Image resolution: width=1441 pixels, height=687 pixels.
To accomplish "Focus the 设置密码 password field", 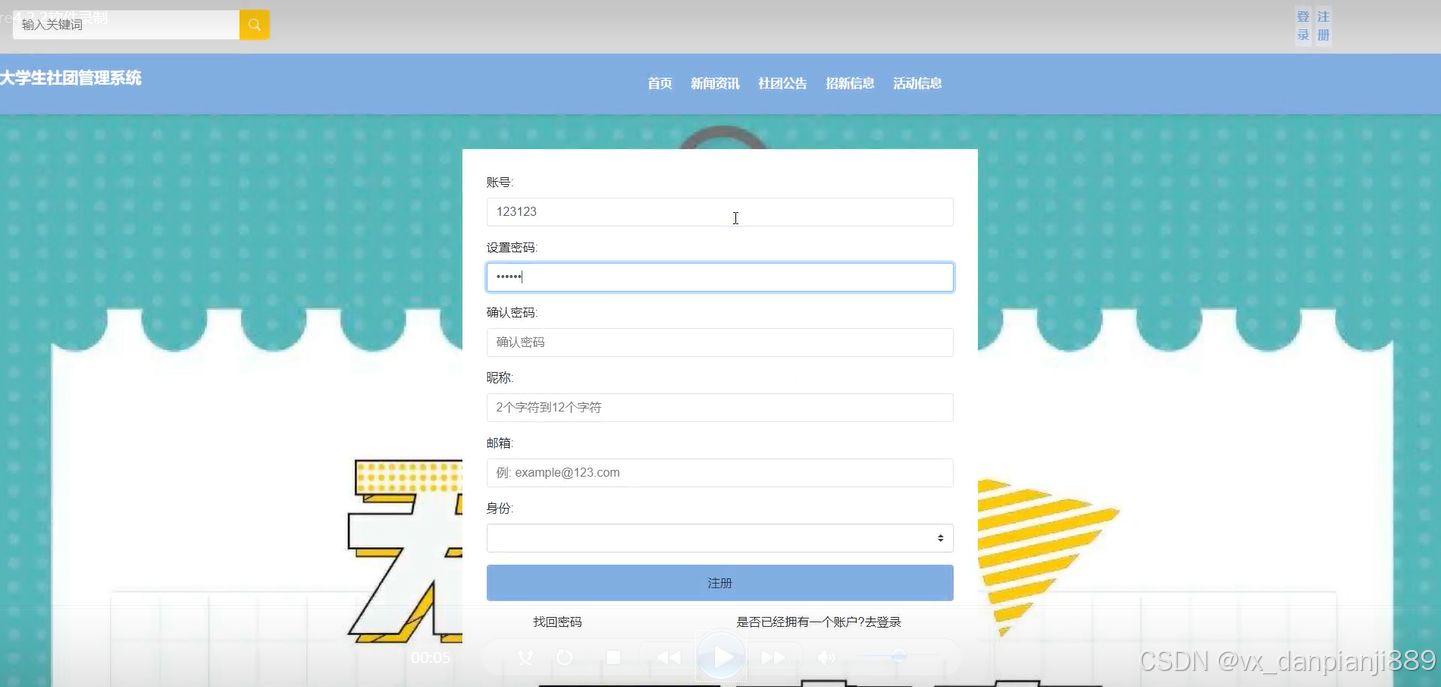I will coord(720,277).
